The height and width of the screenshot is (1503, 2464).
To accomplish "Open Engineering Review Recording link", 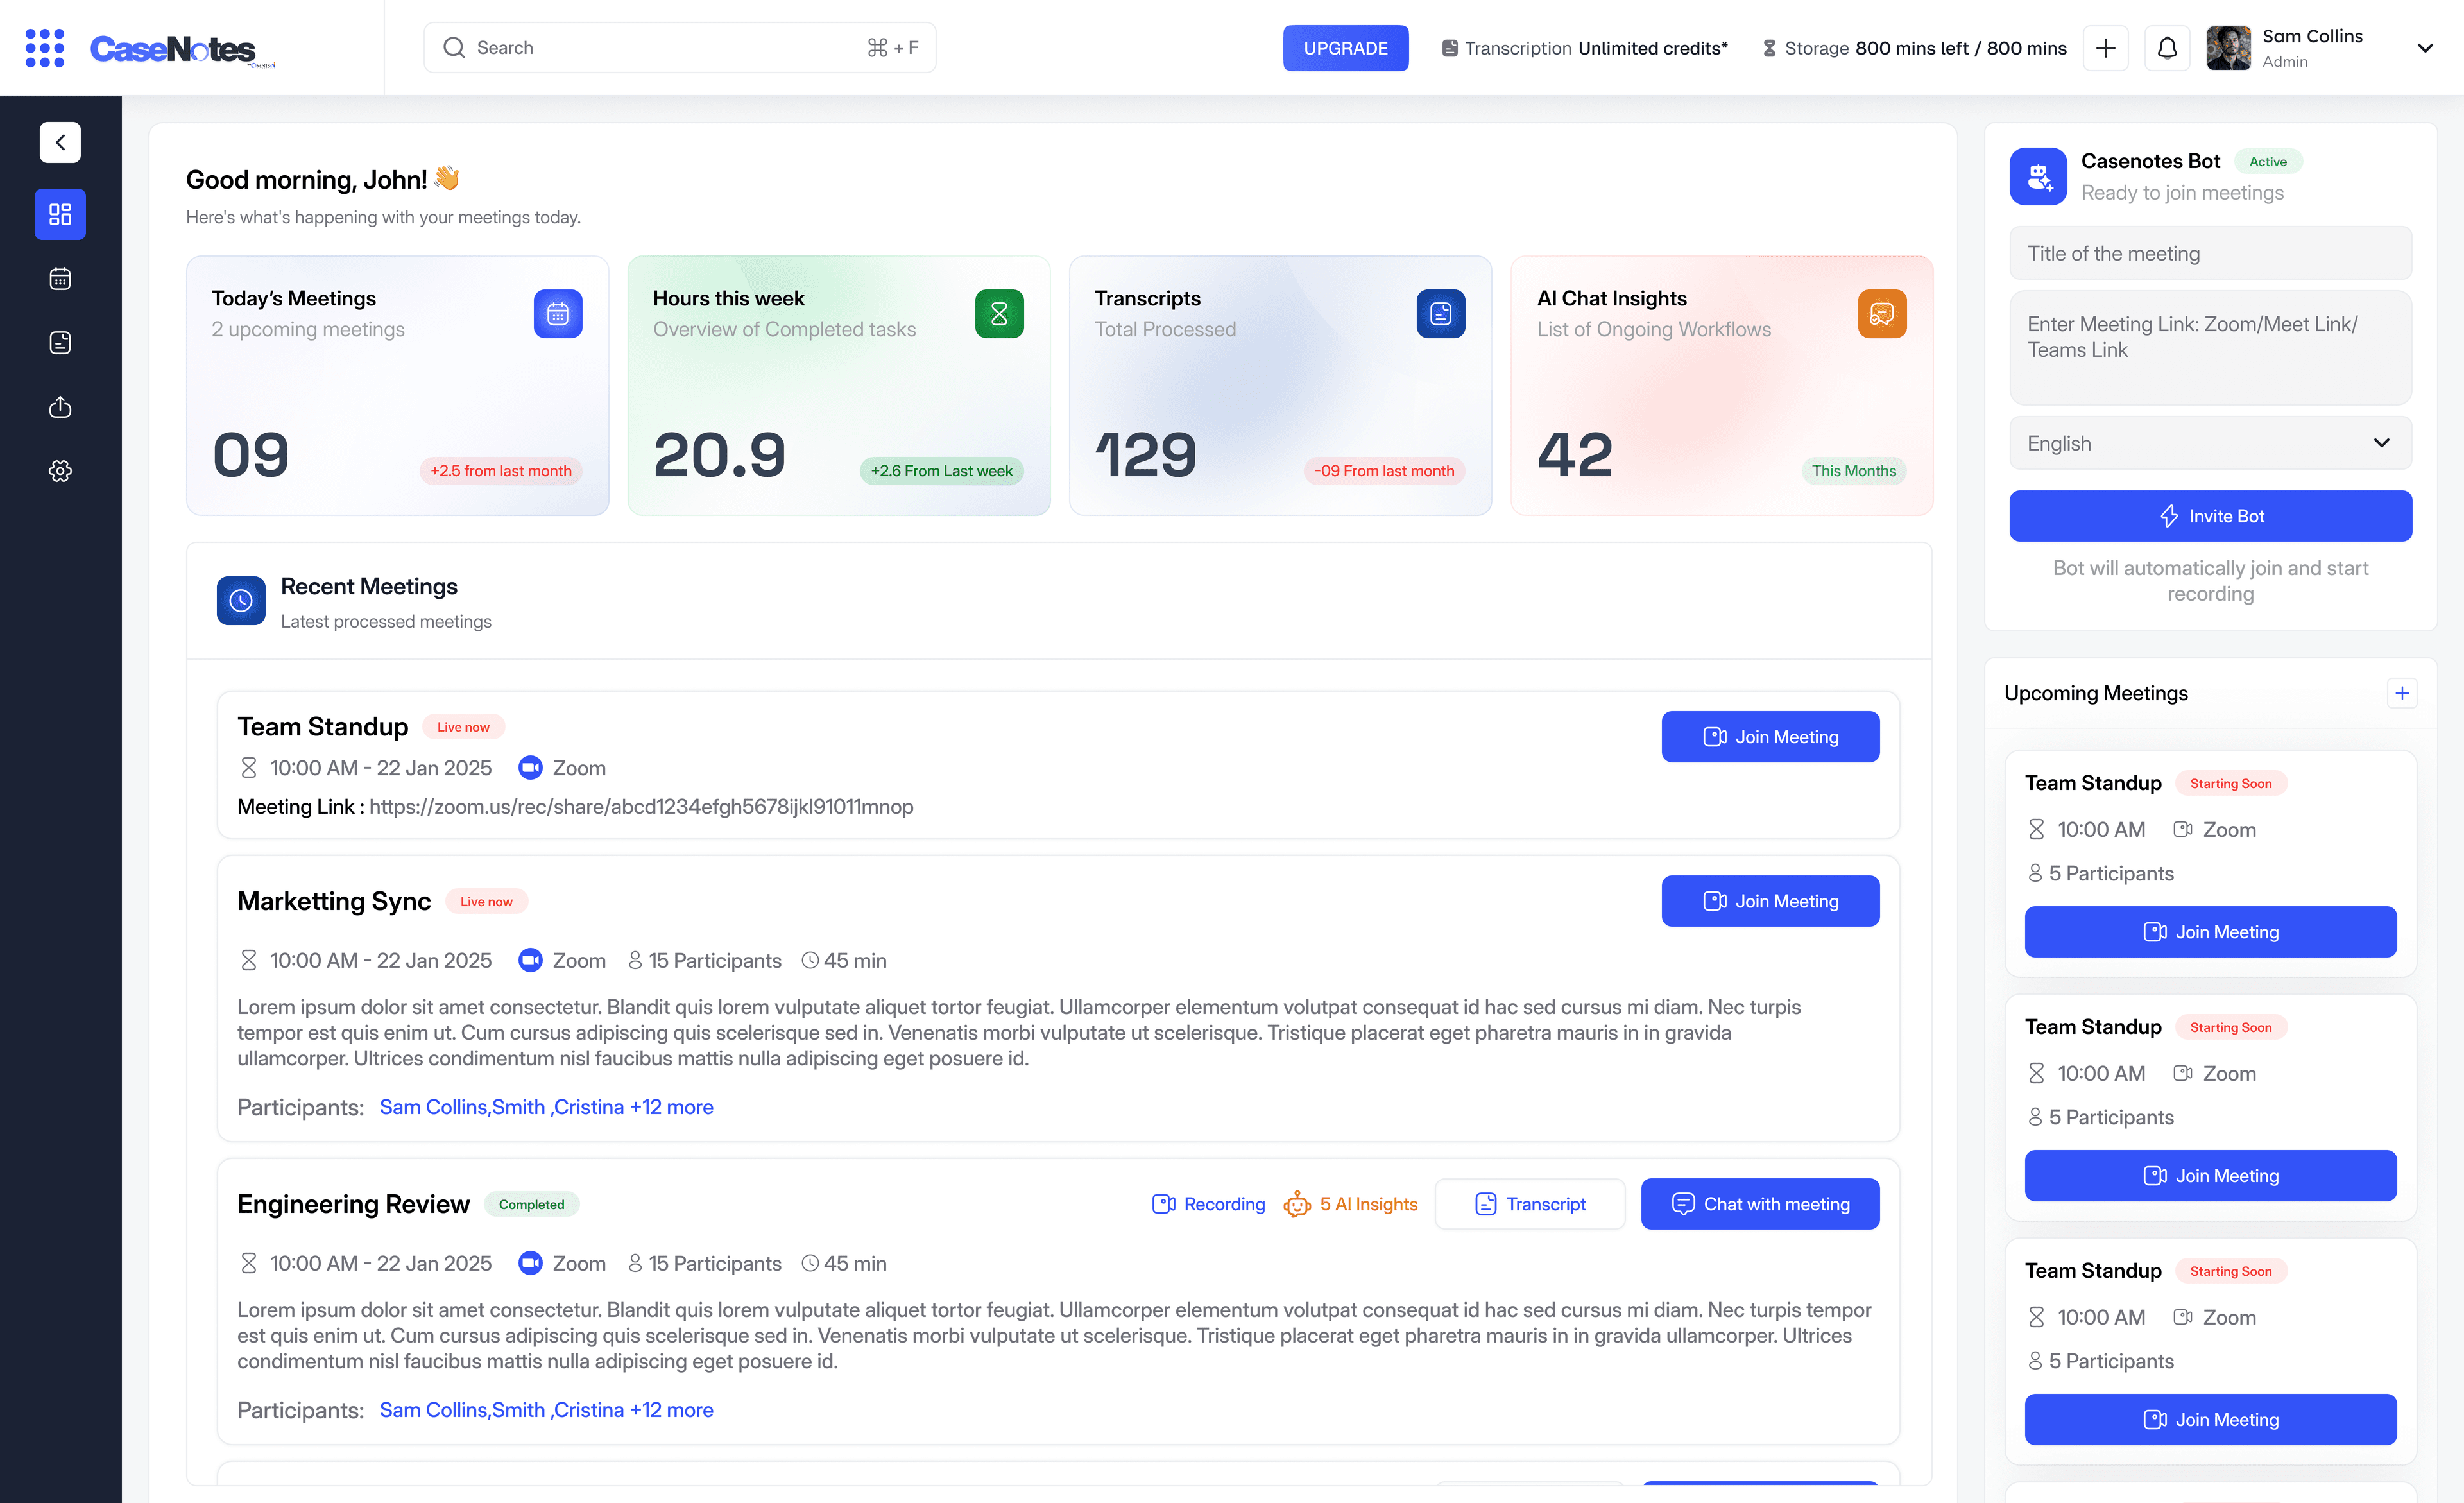I will tap(1208, 1204).
